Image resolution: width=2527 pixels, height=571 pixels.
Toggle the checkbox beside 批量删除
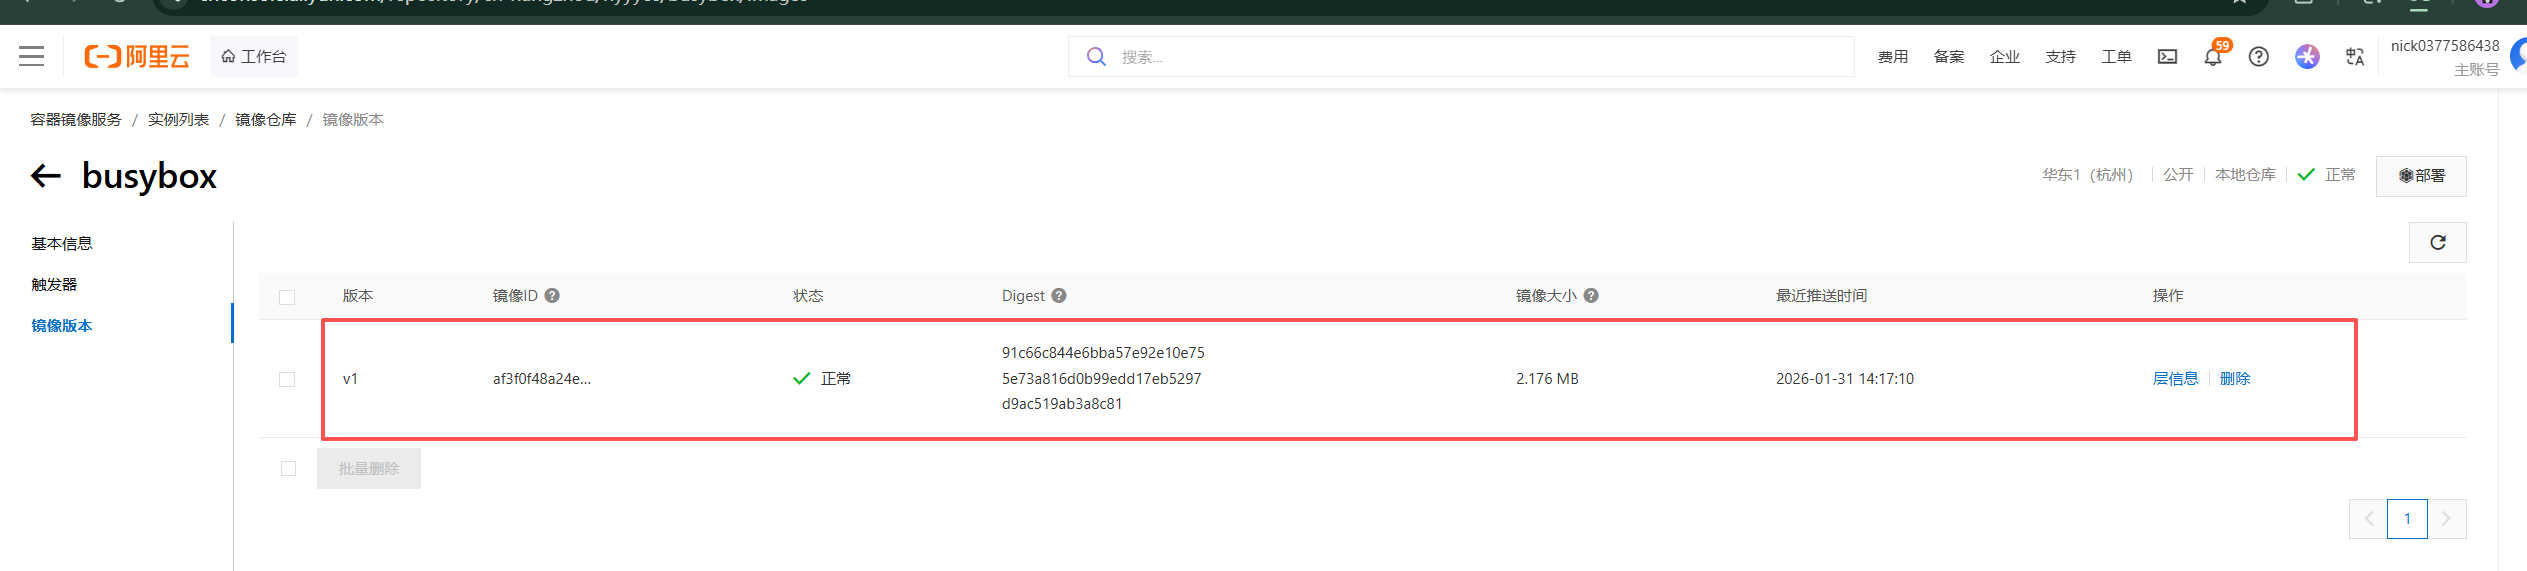click(x=288, y=468)
